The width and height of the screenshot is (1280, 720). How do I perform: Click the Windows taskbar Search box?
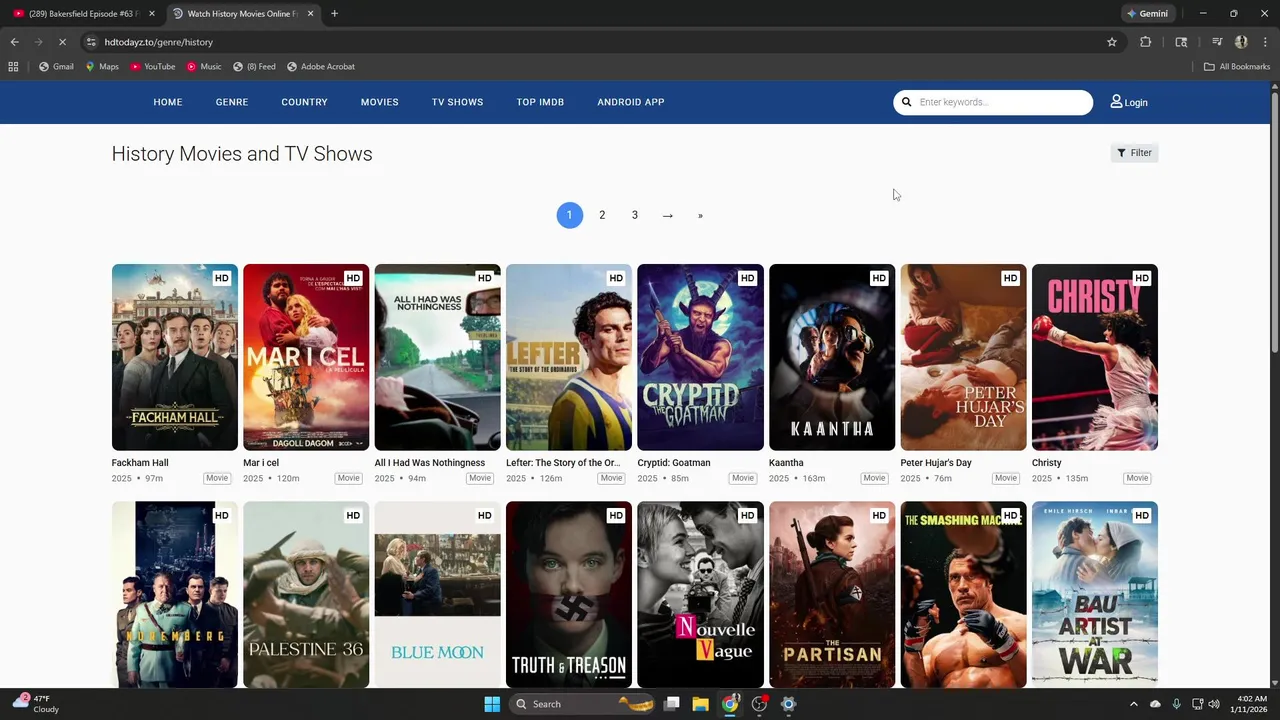(584, 704)
